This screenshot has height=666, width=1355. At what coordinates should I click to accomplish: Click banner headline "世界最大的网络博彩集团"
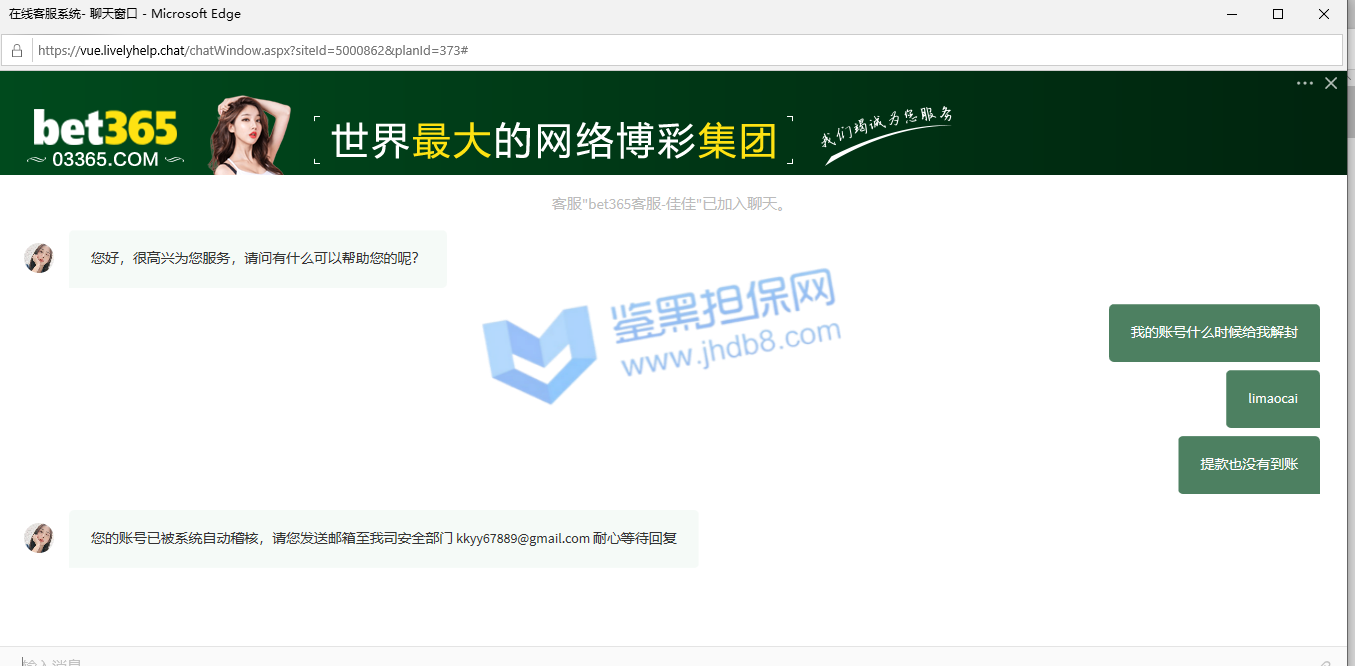pyautogui.click(x=553, y=141)
